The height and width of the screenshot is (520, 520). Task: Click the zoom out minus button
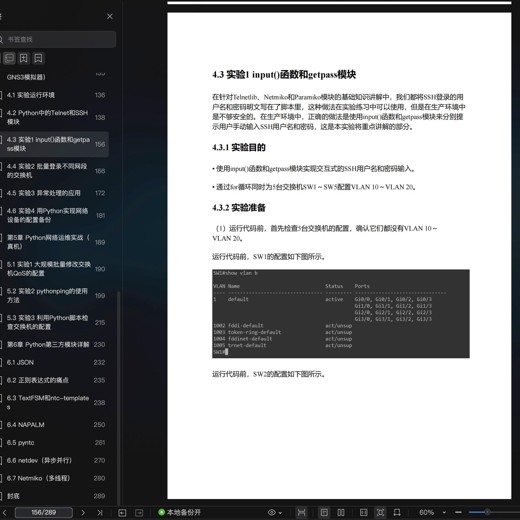pos(458,512)
